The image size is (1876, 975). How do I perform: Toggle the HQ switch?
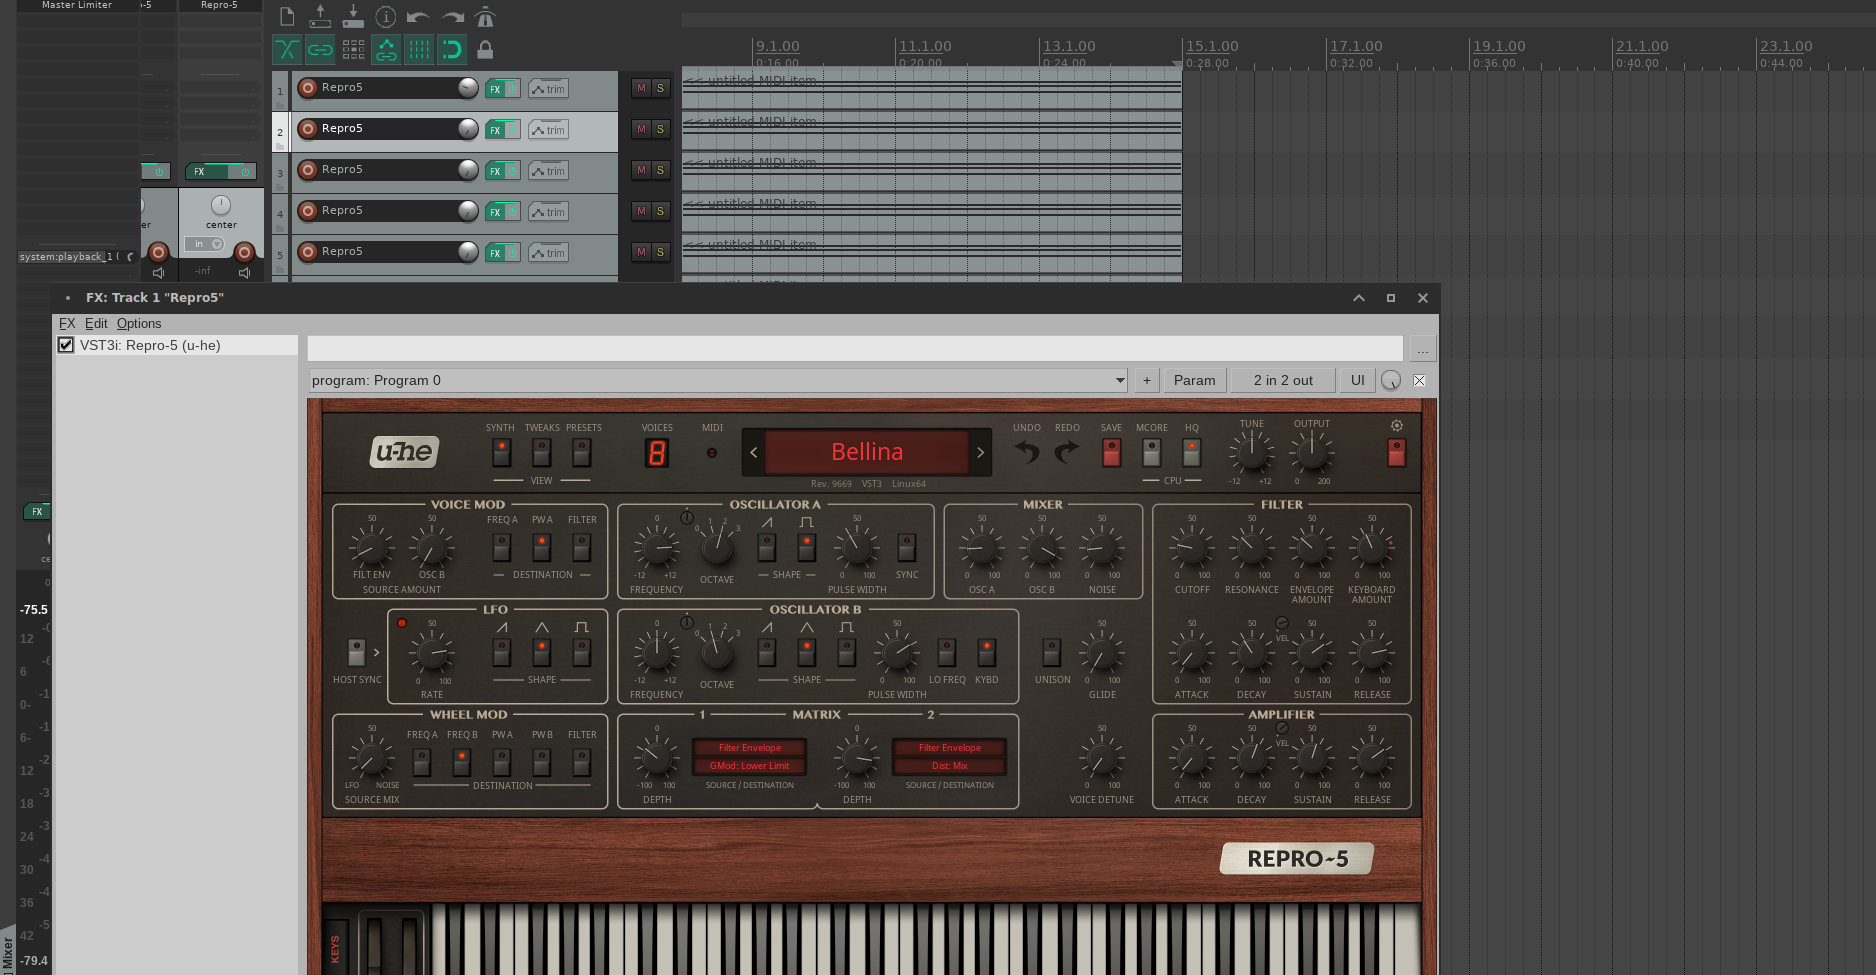pyautogui.click(x=1191, y=453)
